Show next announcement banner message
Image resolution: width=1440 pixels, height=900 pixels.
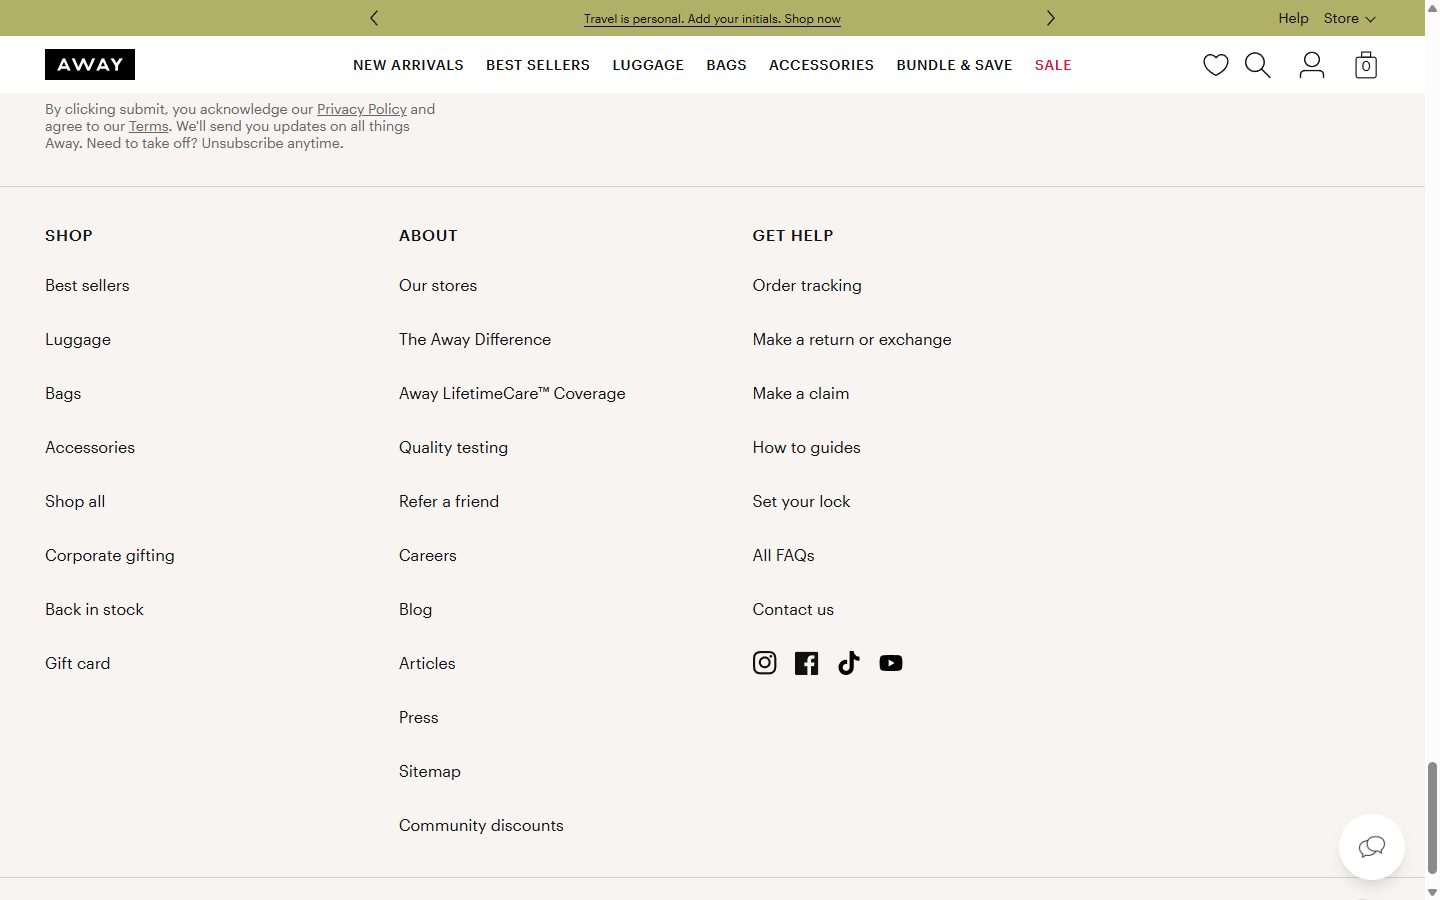[x=1050, y=18]
